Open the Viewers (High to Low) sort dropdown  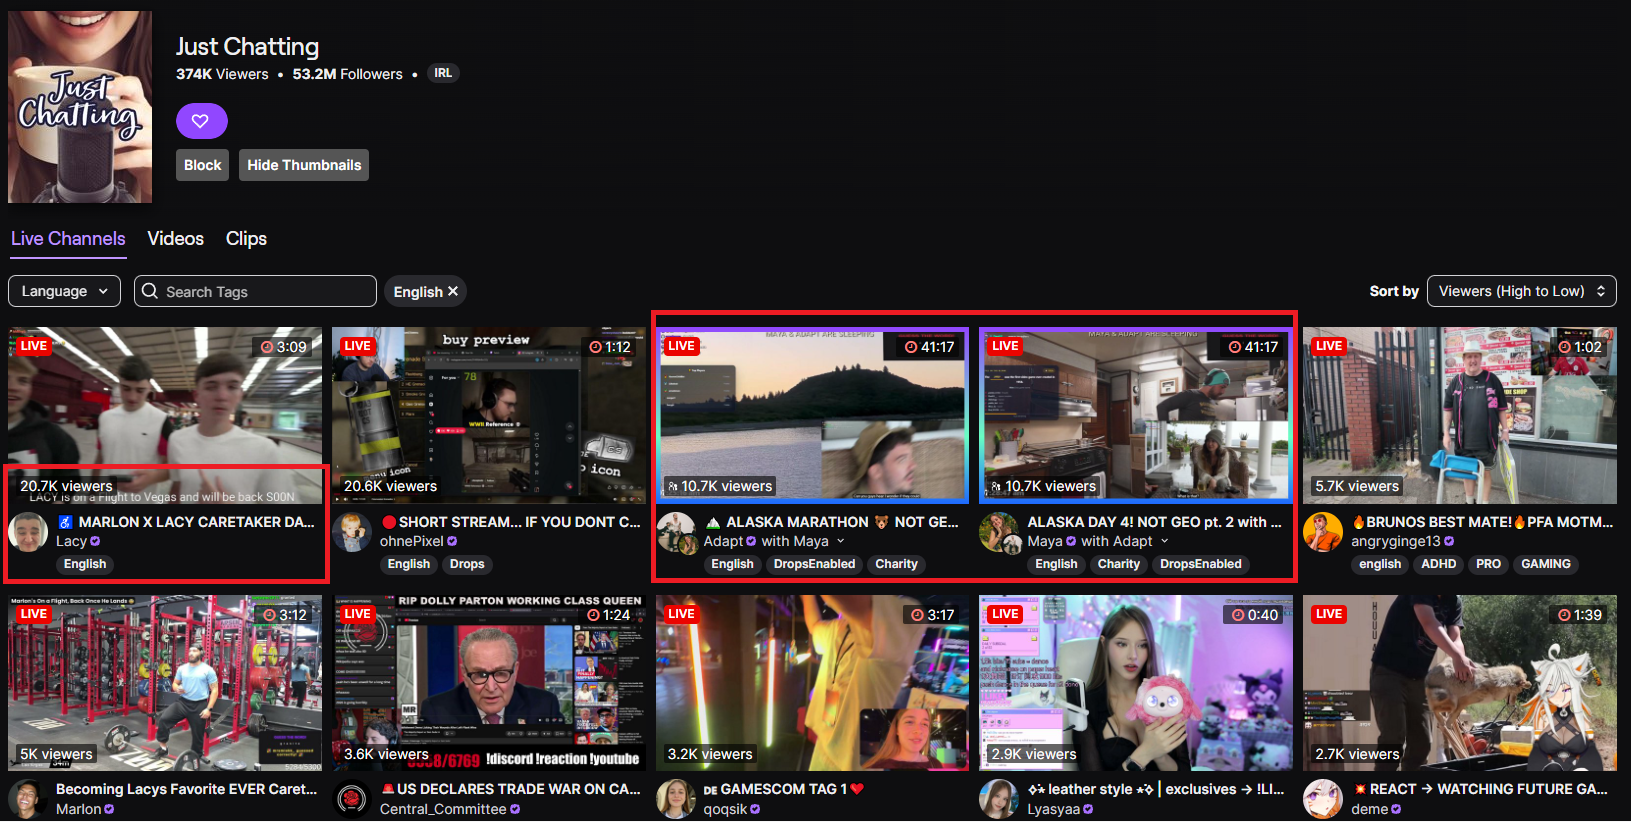(1522, 291)
